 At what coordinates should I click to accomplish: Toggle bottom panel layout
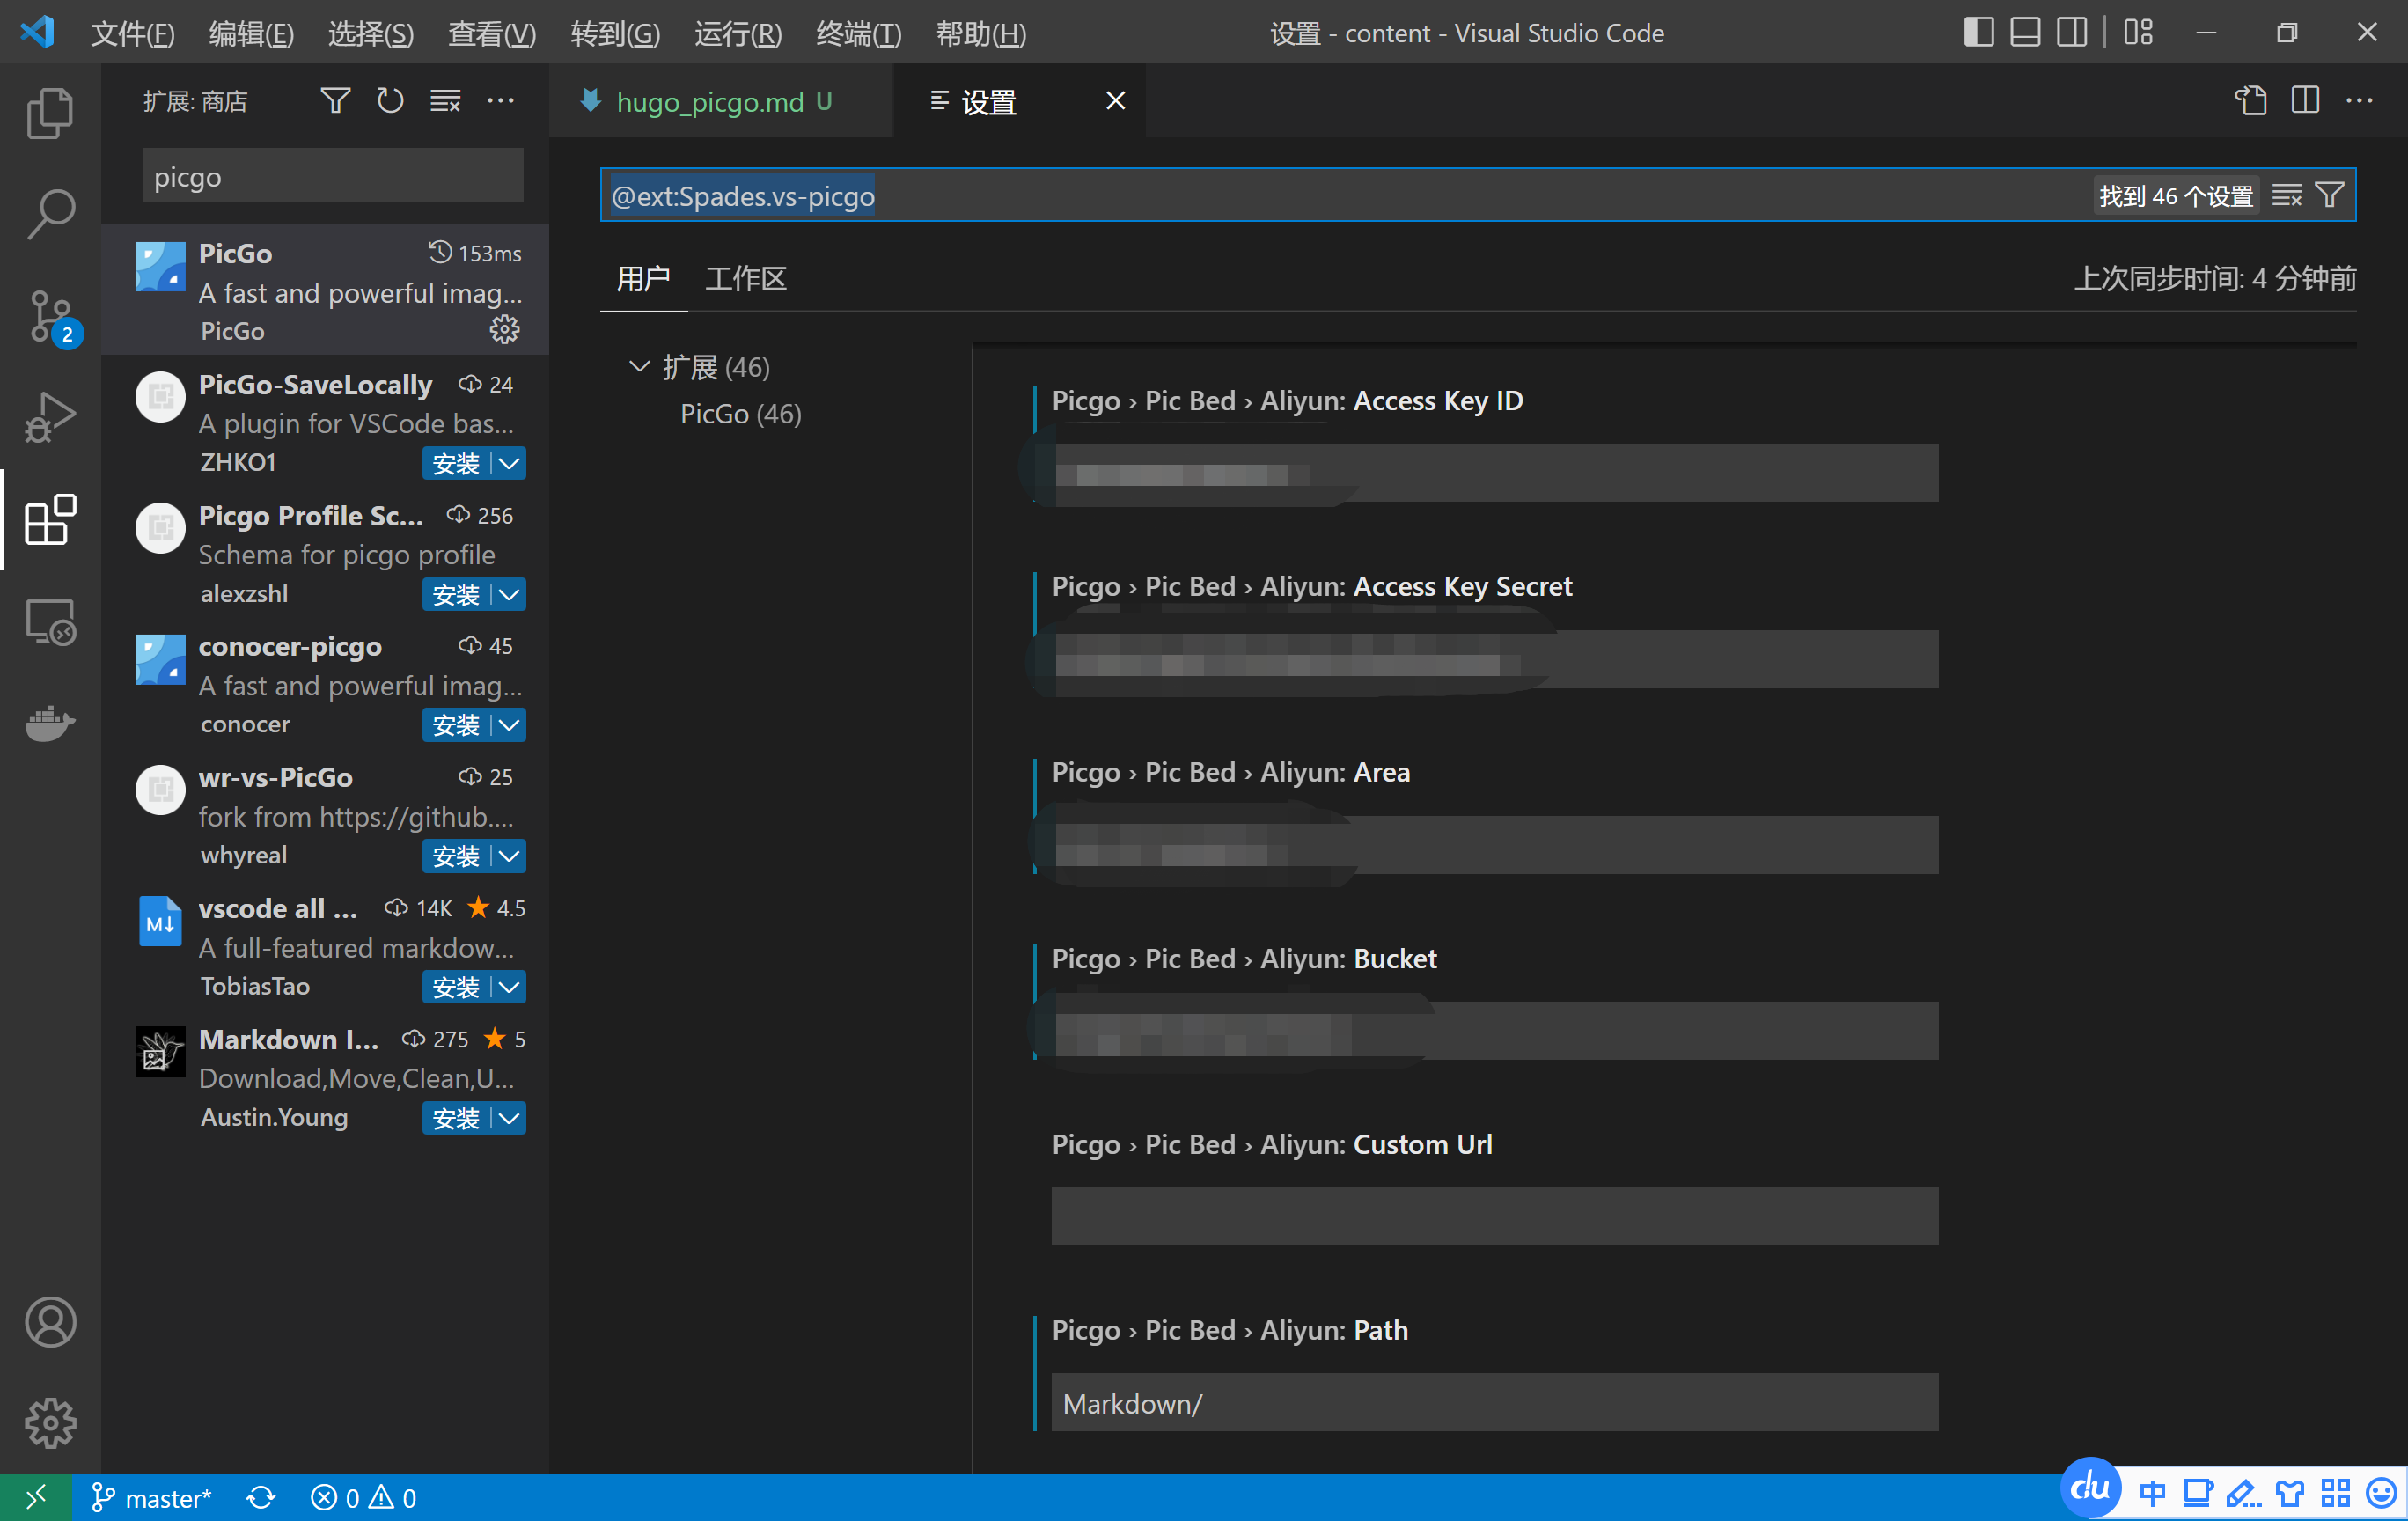point(2025,32)
